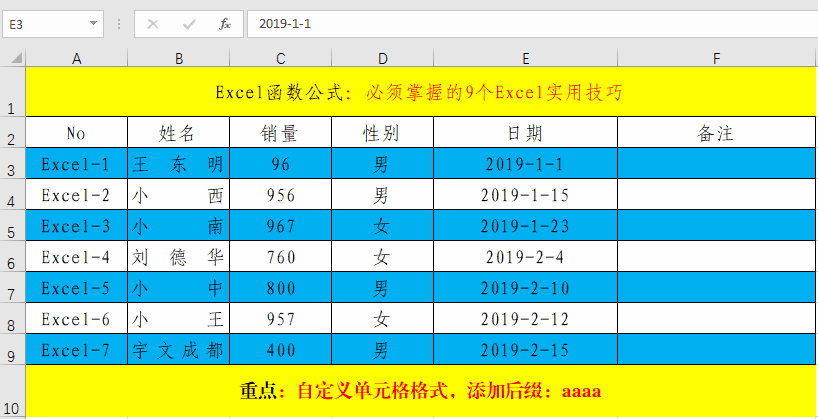Select cell Excel-2
The height and width of the screenshot is (419, 818).
(77, 194)
